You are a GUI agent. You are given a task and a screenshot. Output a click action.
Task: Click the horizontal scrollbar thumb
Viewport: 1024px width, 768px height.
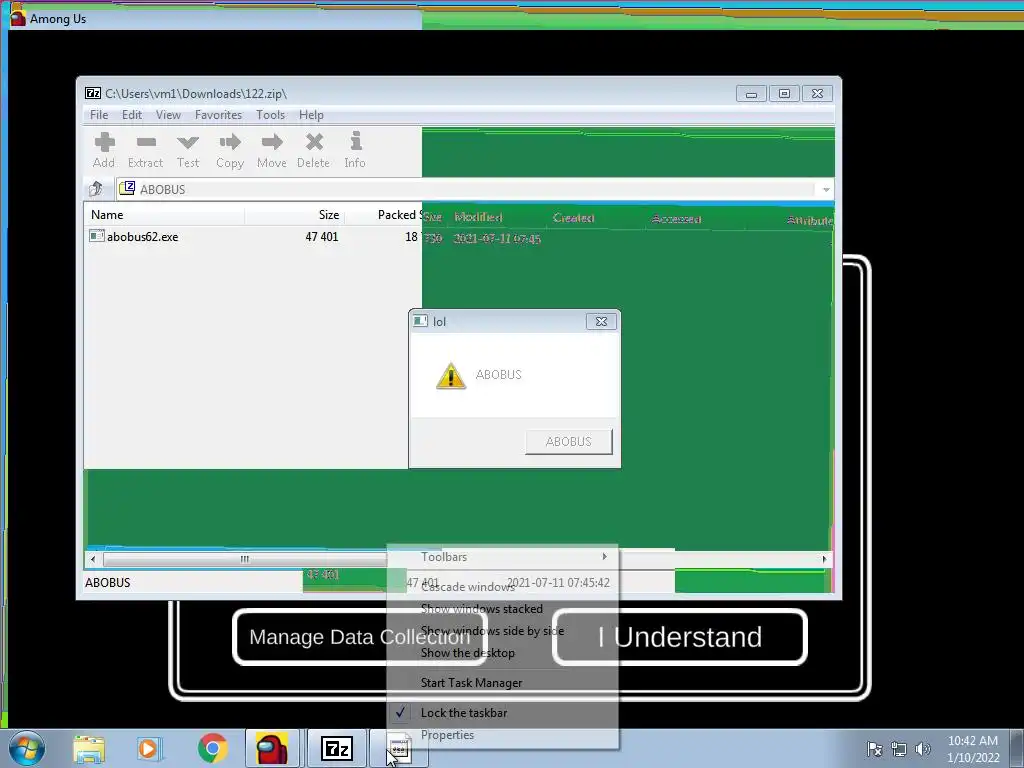245,559
